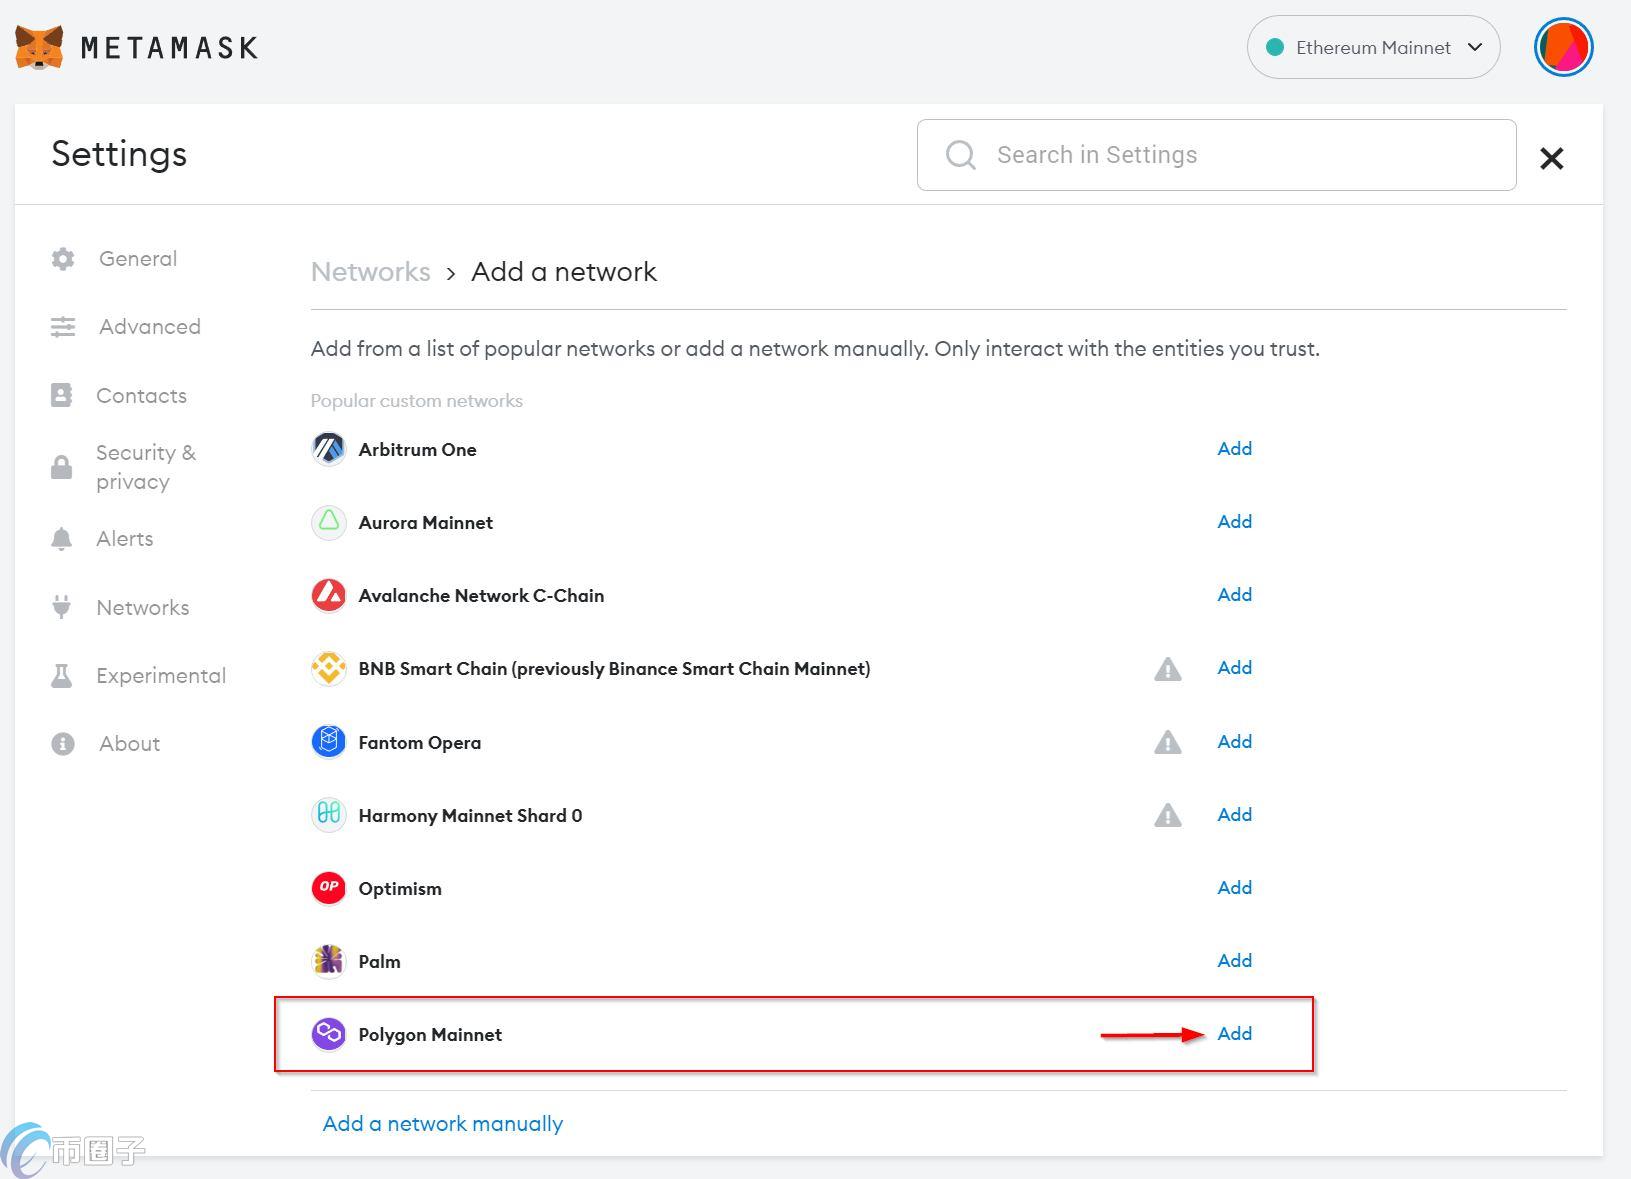The height and width of the screenshot is (1179, 1631).
Task: Click the Popular custom networks label
Action: click(417, 401)
